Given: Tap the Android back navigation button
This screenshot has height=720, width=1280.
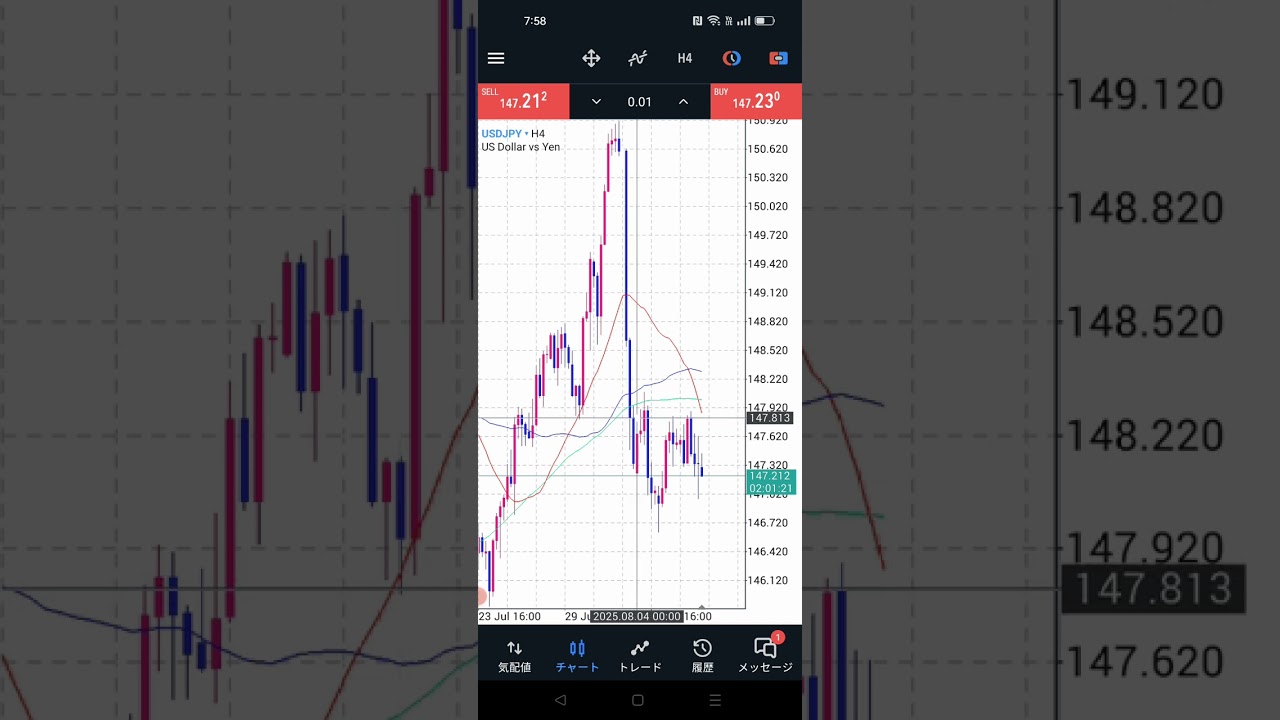Looking at the screenshot, I should (x=560, y=700).
